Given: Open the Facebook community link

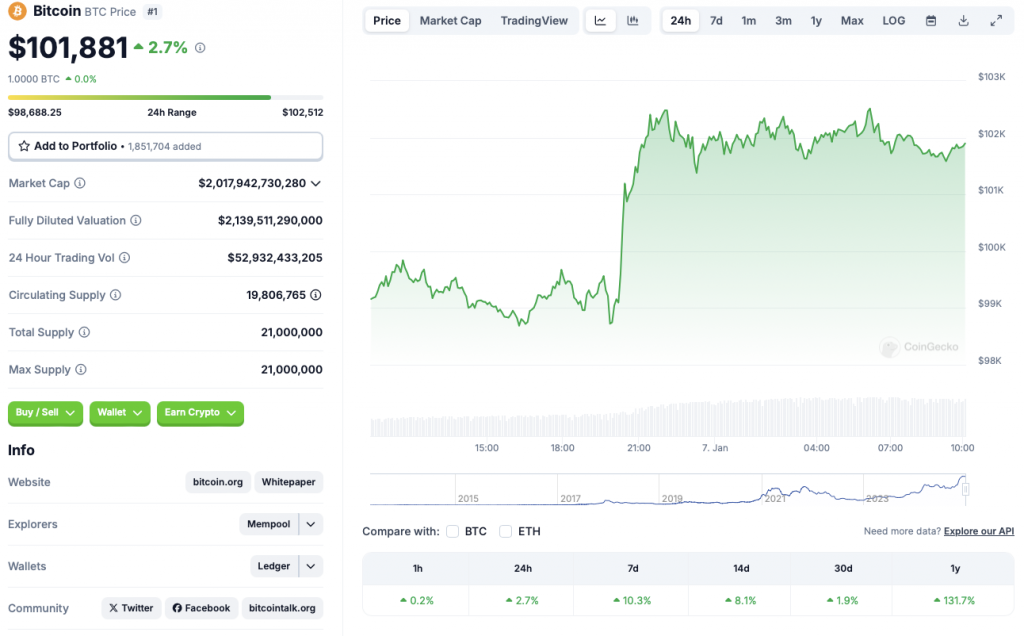Looking at the screenshot, I should click(x=201, y=608).
